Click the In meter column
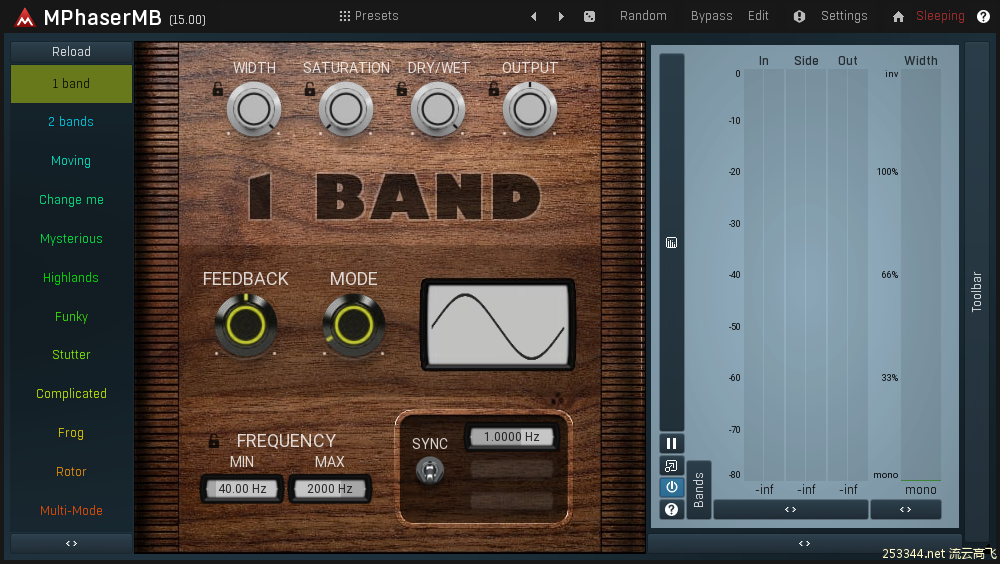The image size is (1000, 564). [764, 275]
